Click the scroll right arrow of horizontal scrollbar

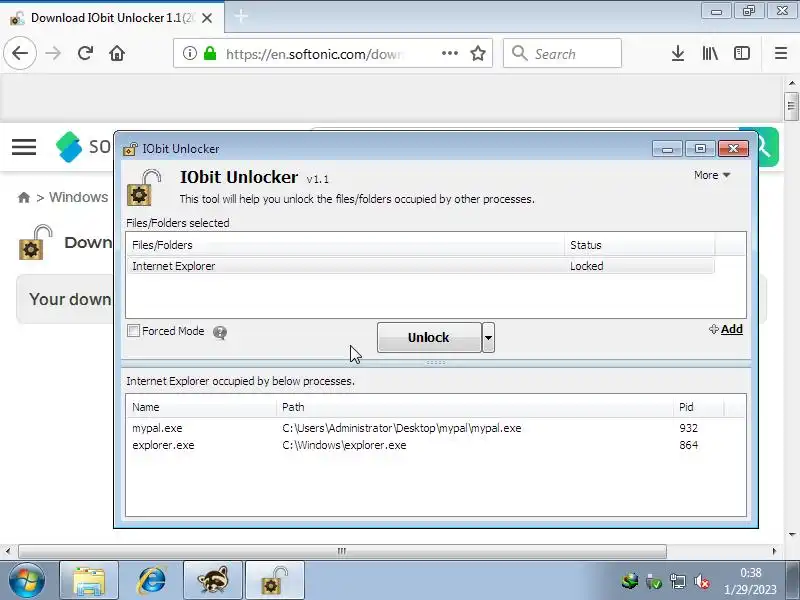coord(774,551)
